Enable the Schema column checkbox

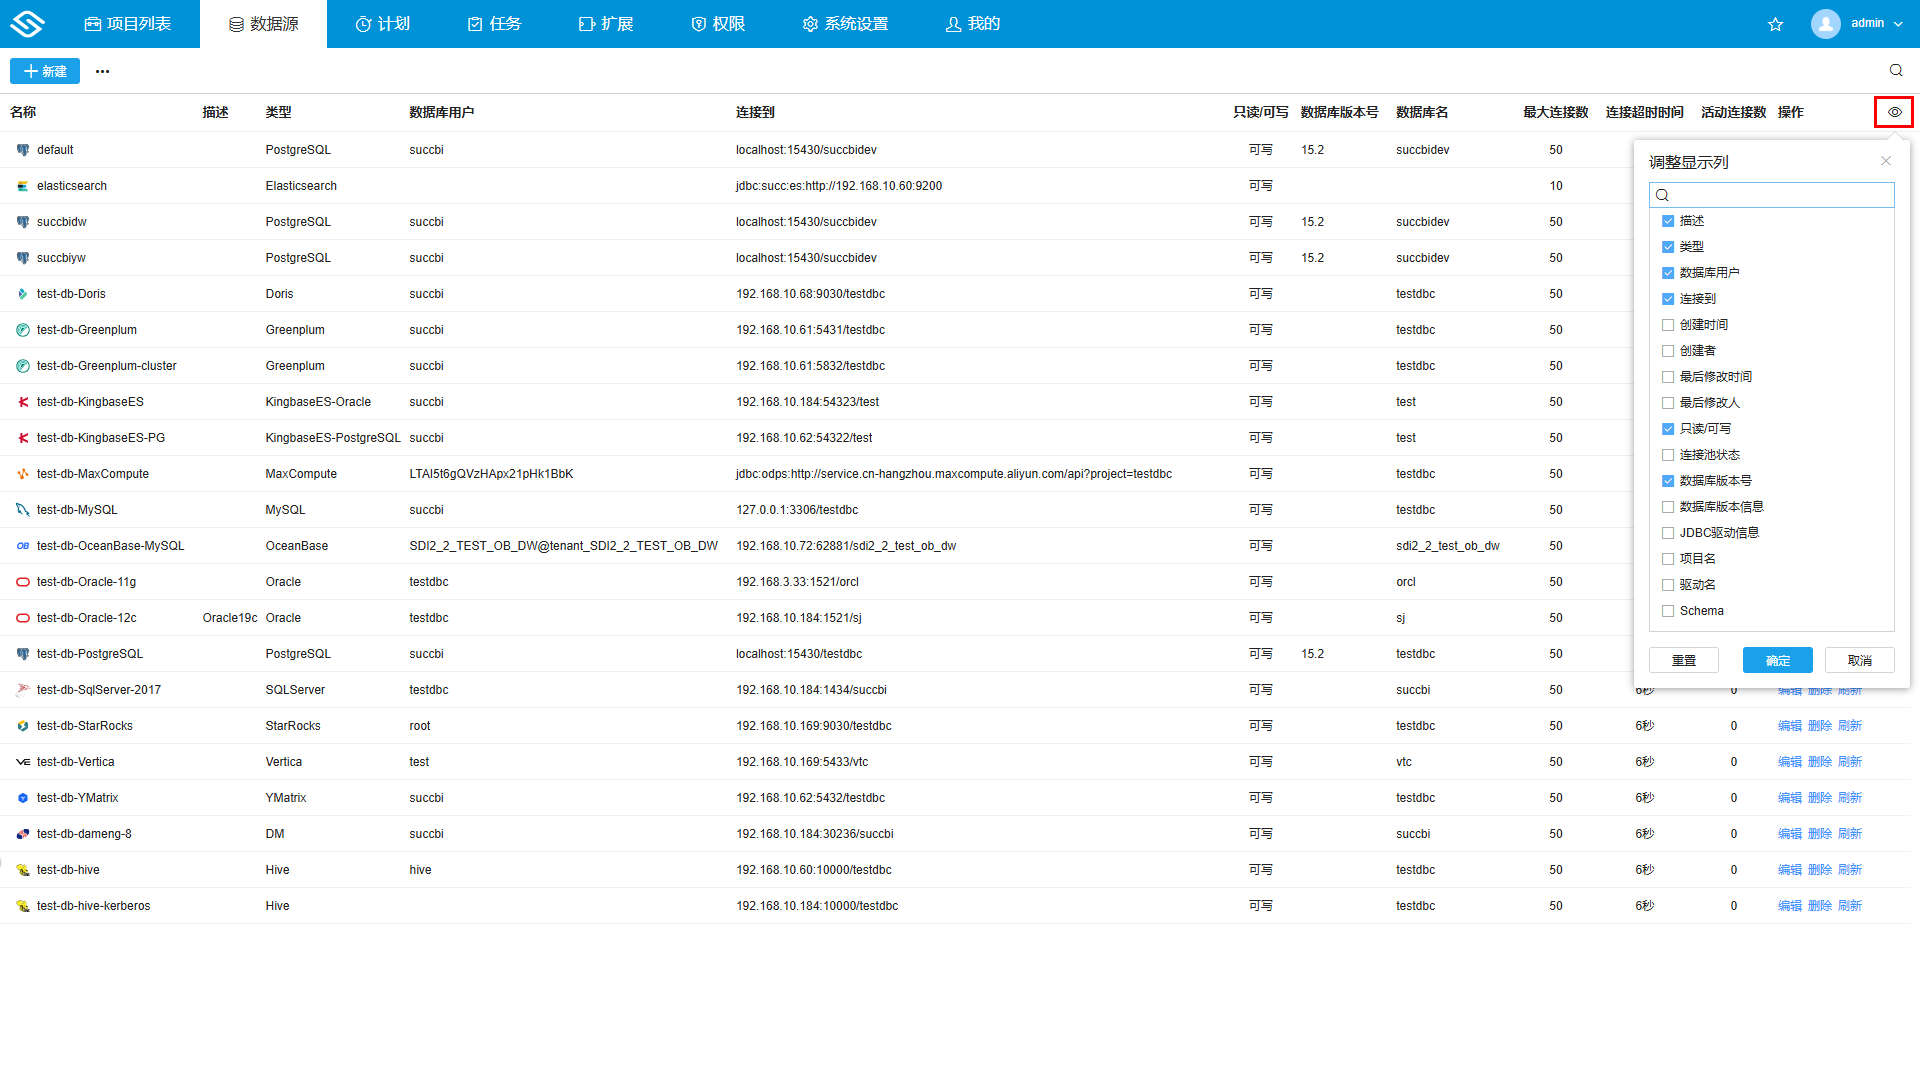tap(1667, 611)
